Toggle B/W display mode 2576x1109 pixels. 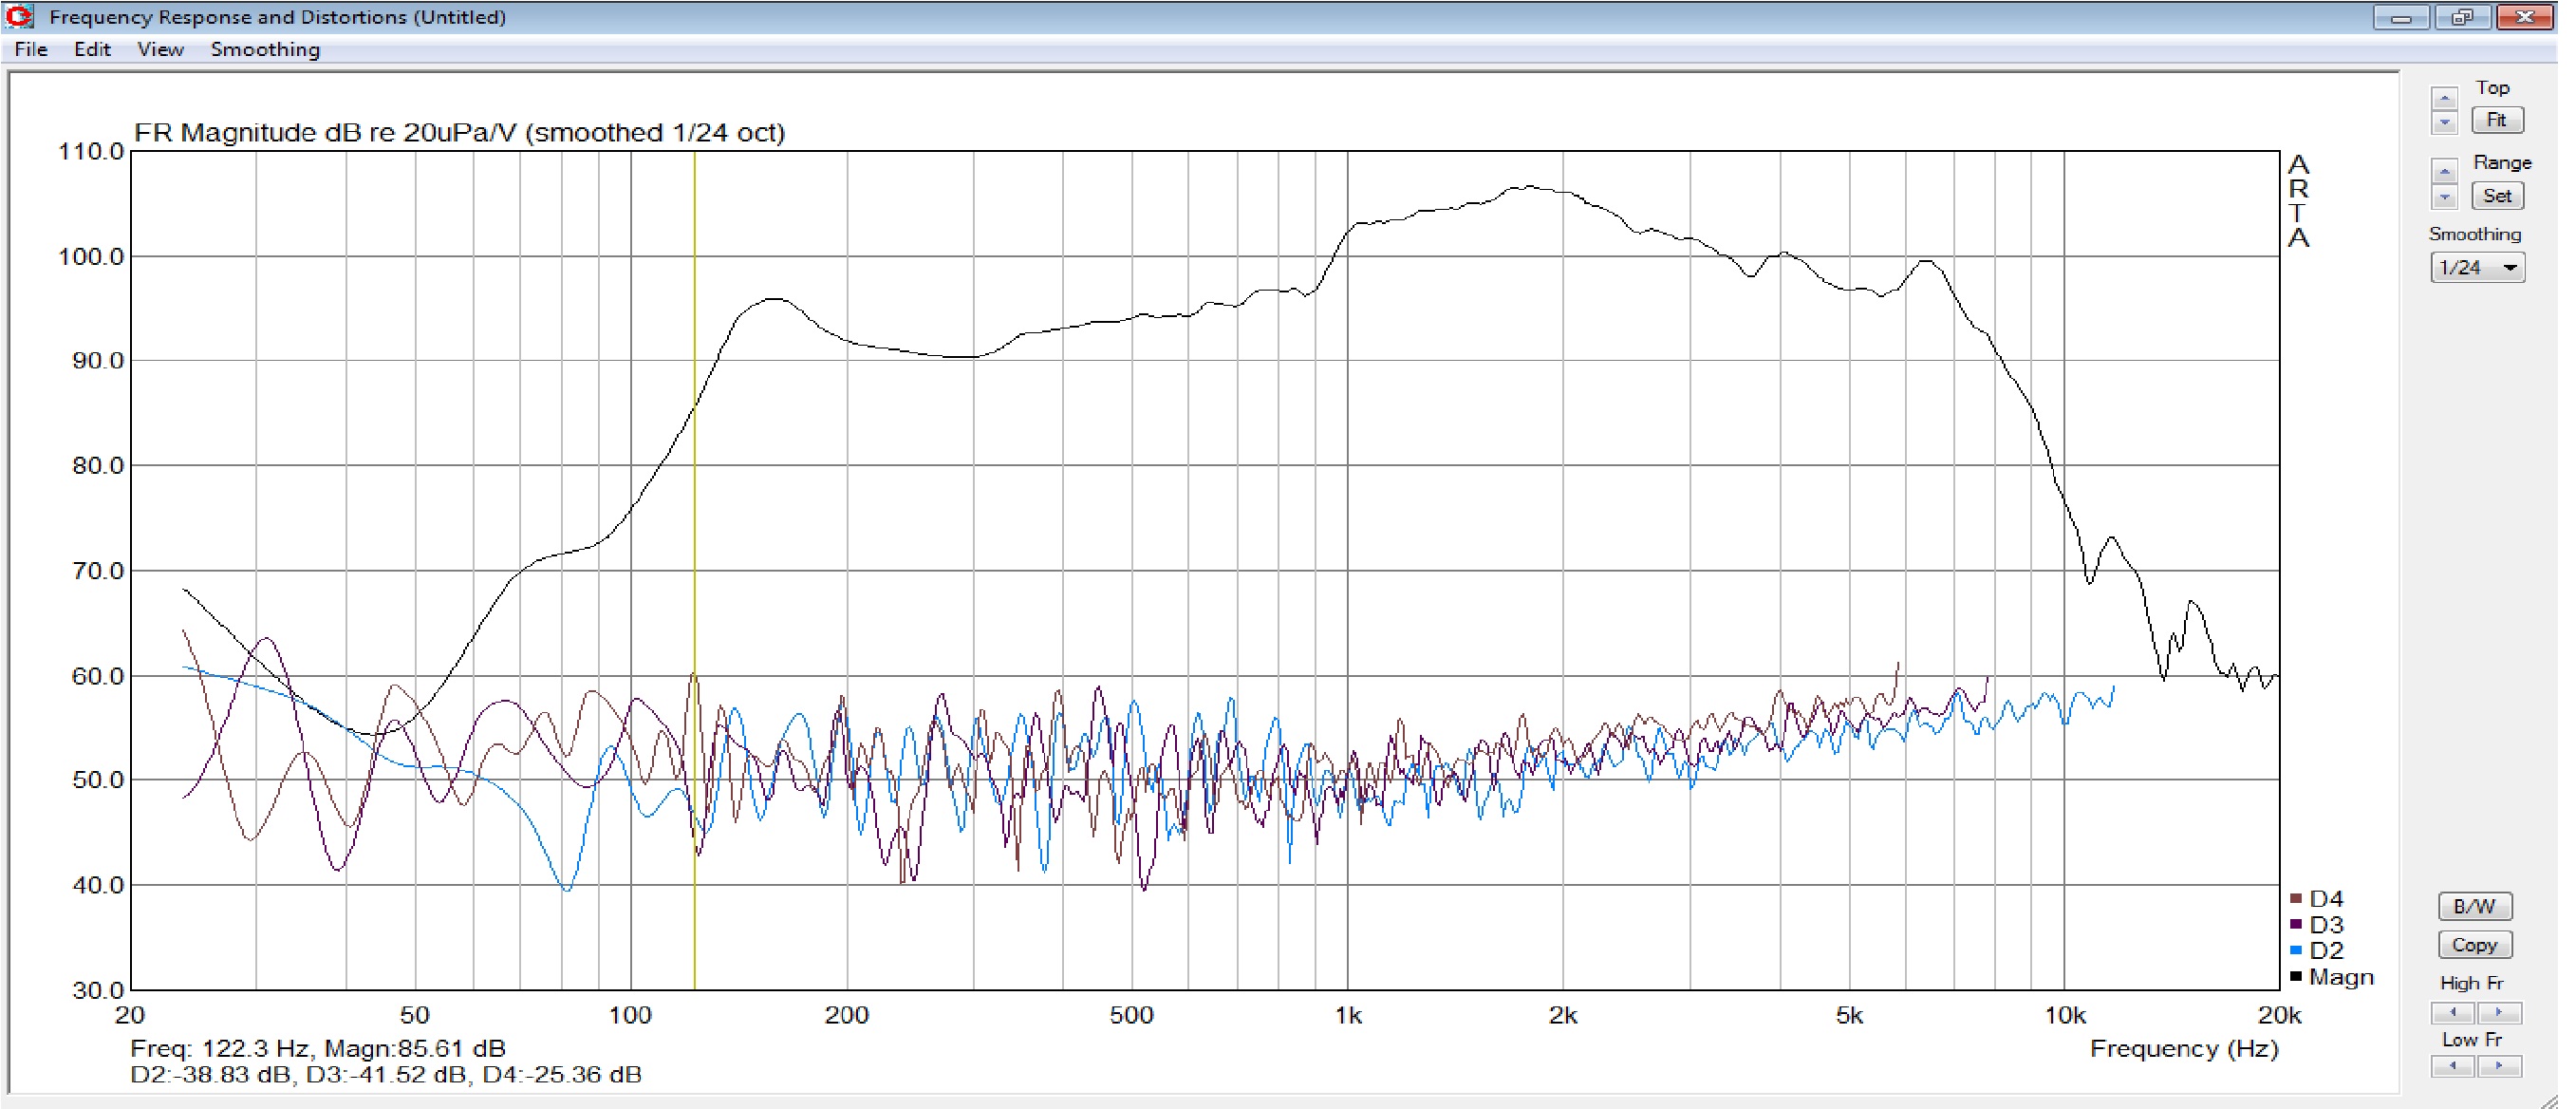[2474, 907]
